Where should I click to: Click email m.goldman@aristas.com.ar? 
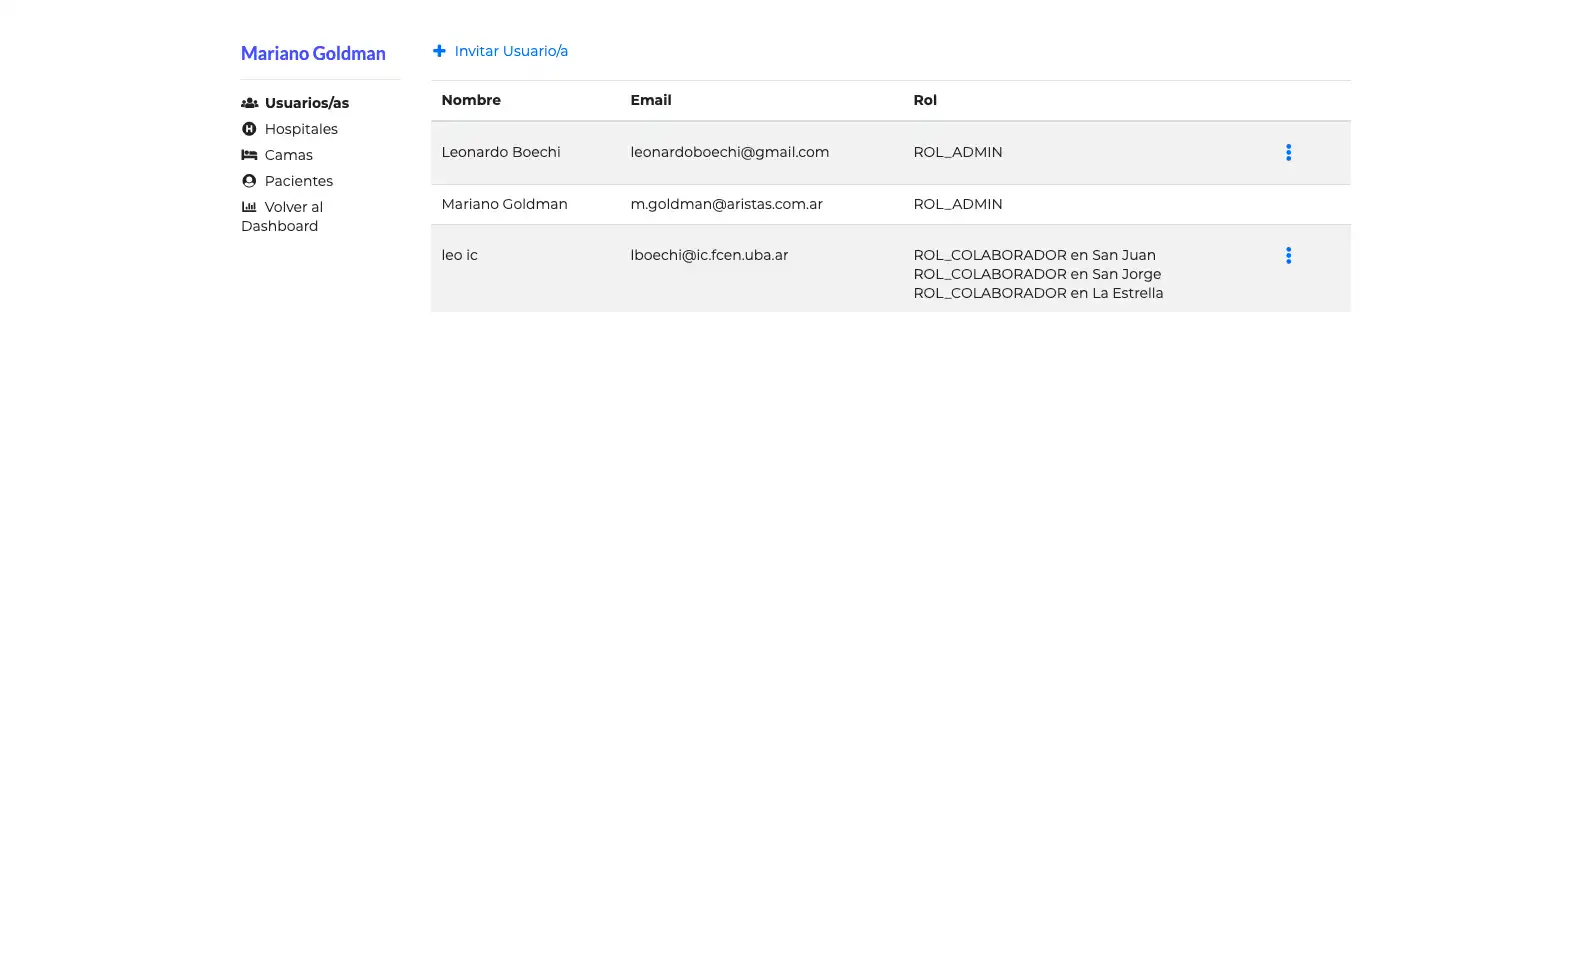(726, 204)
